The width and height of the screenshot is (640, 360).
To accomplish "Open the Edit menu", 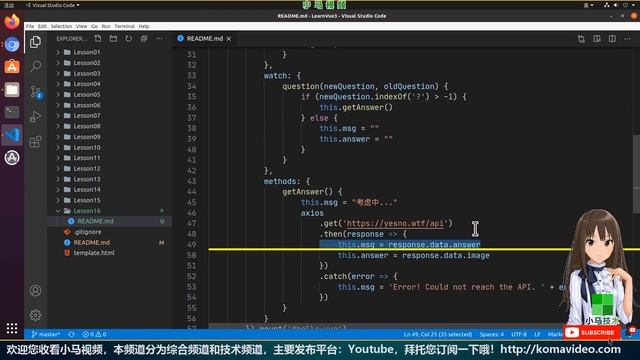I will 42,26.
